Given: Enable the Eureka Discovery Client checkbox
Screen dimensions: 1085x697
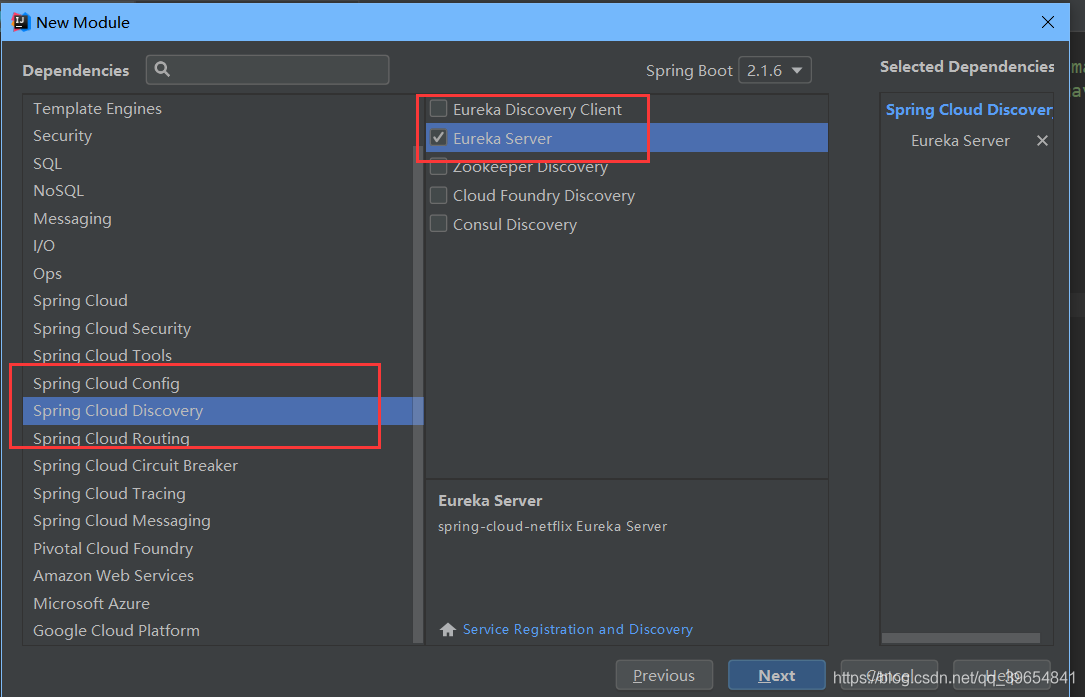Looking at the screenshot, I should [439, 109].
